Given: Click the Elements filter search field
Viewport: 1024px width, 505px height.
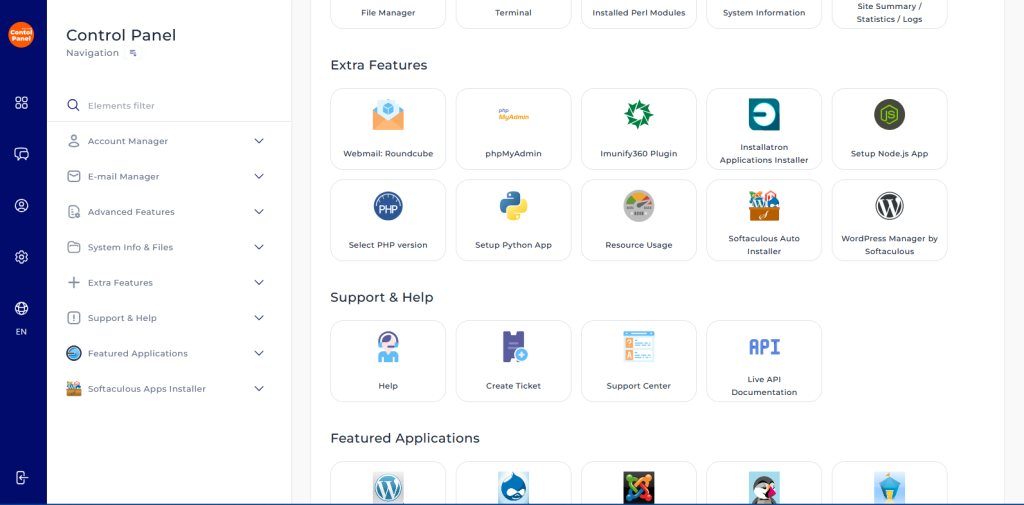Looking at the screenshot, I should coord(170,105).
